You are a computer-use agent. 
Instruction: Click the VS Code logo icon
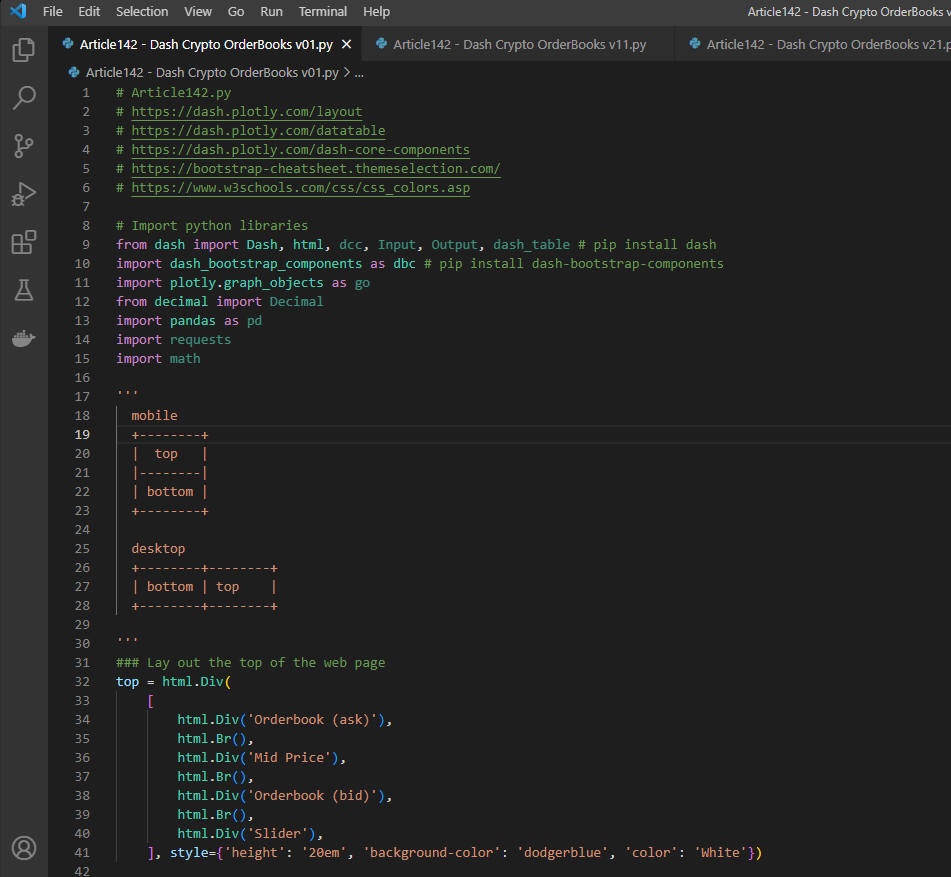coord(18,11)
